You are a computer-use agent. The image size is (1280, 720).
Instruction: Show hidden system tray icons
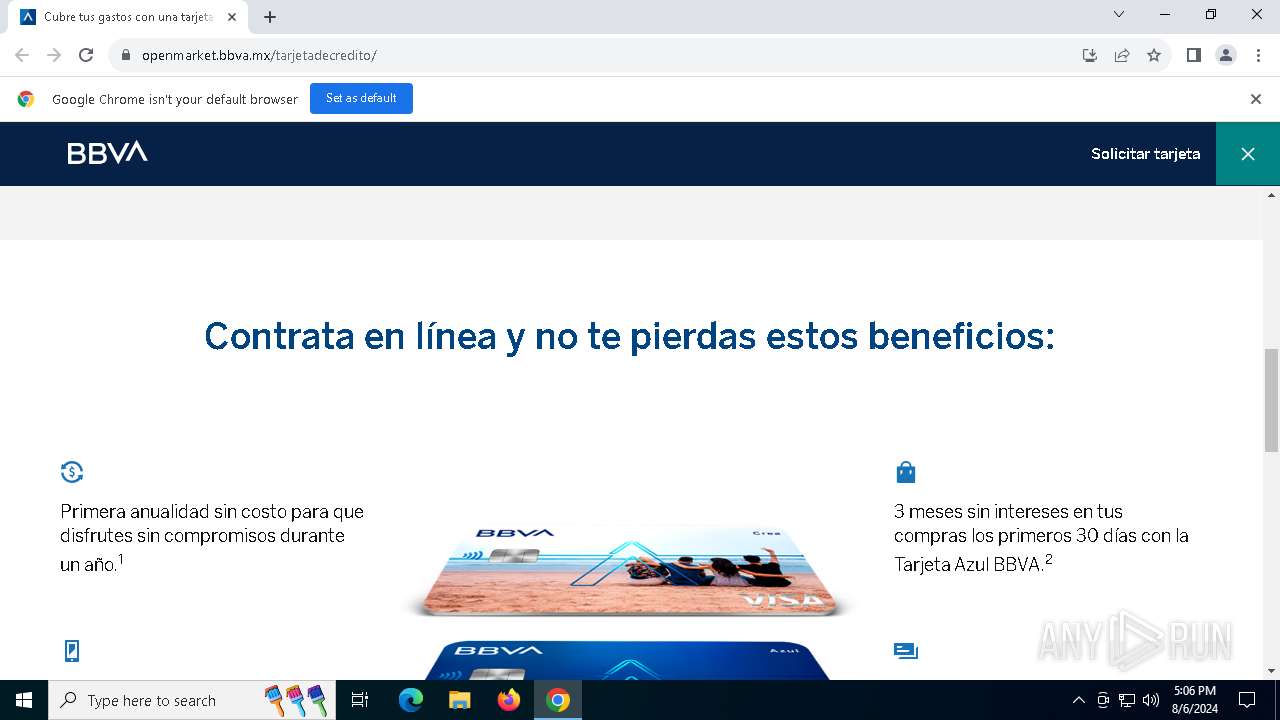[x=1078, y=700]
